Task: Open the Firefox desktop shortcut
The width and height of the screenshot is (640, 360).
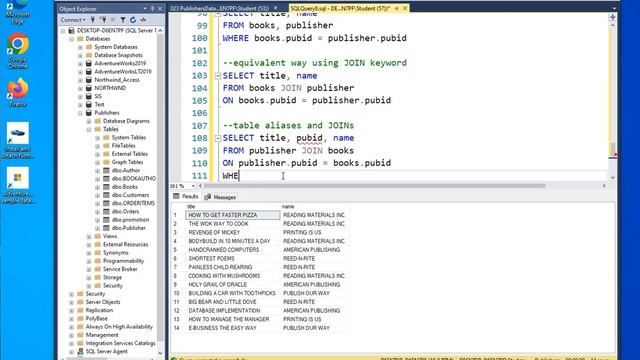Action: tap(18, 92)
